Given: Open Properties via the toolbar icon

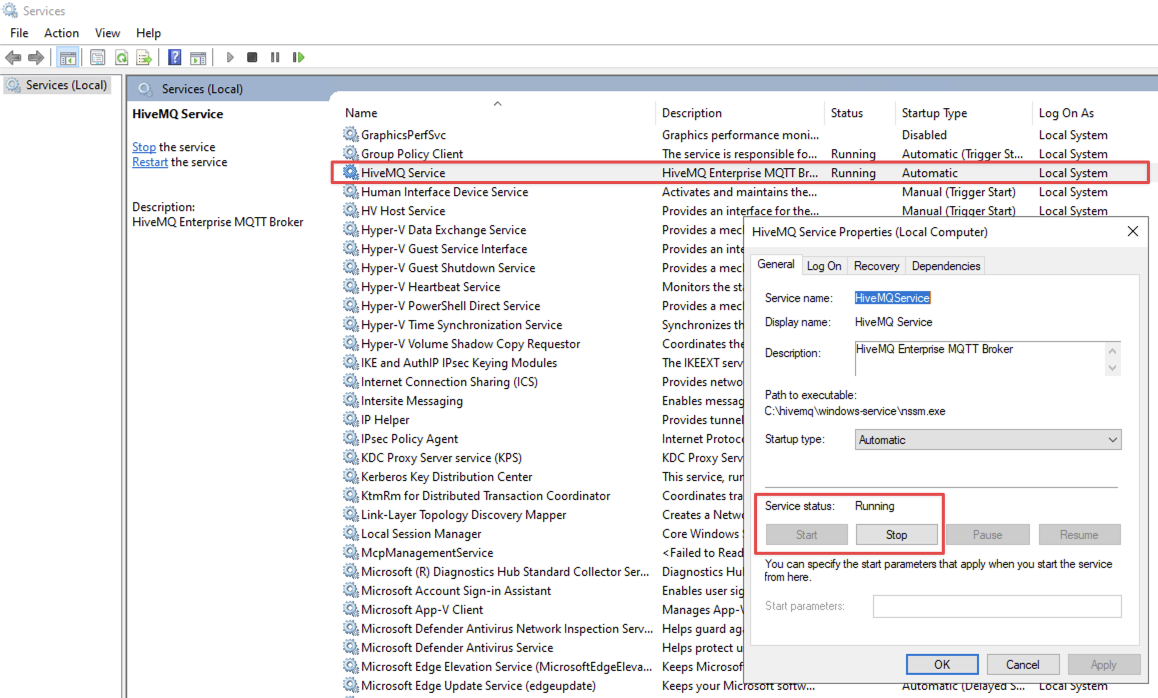Looking at the screenshot, I should (97, 58).
